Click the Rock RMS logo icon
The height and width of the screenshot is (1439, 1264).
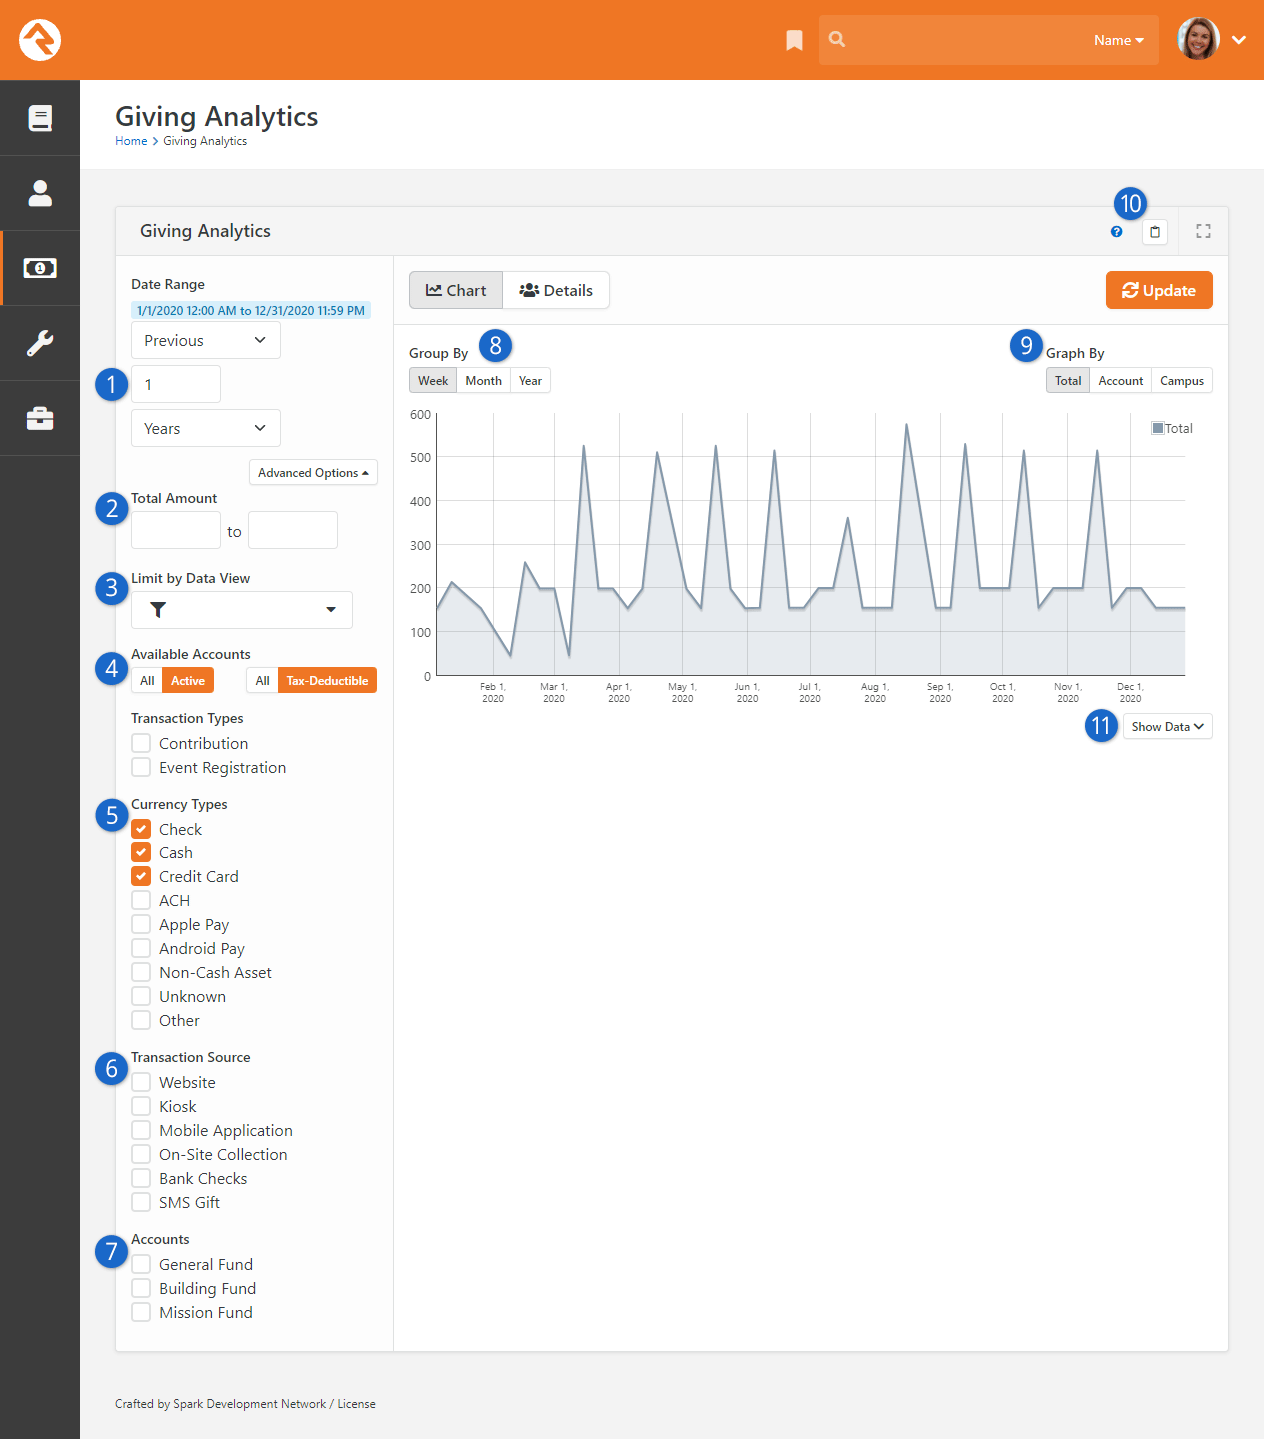point(40,40)
